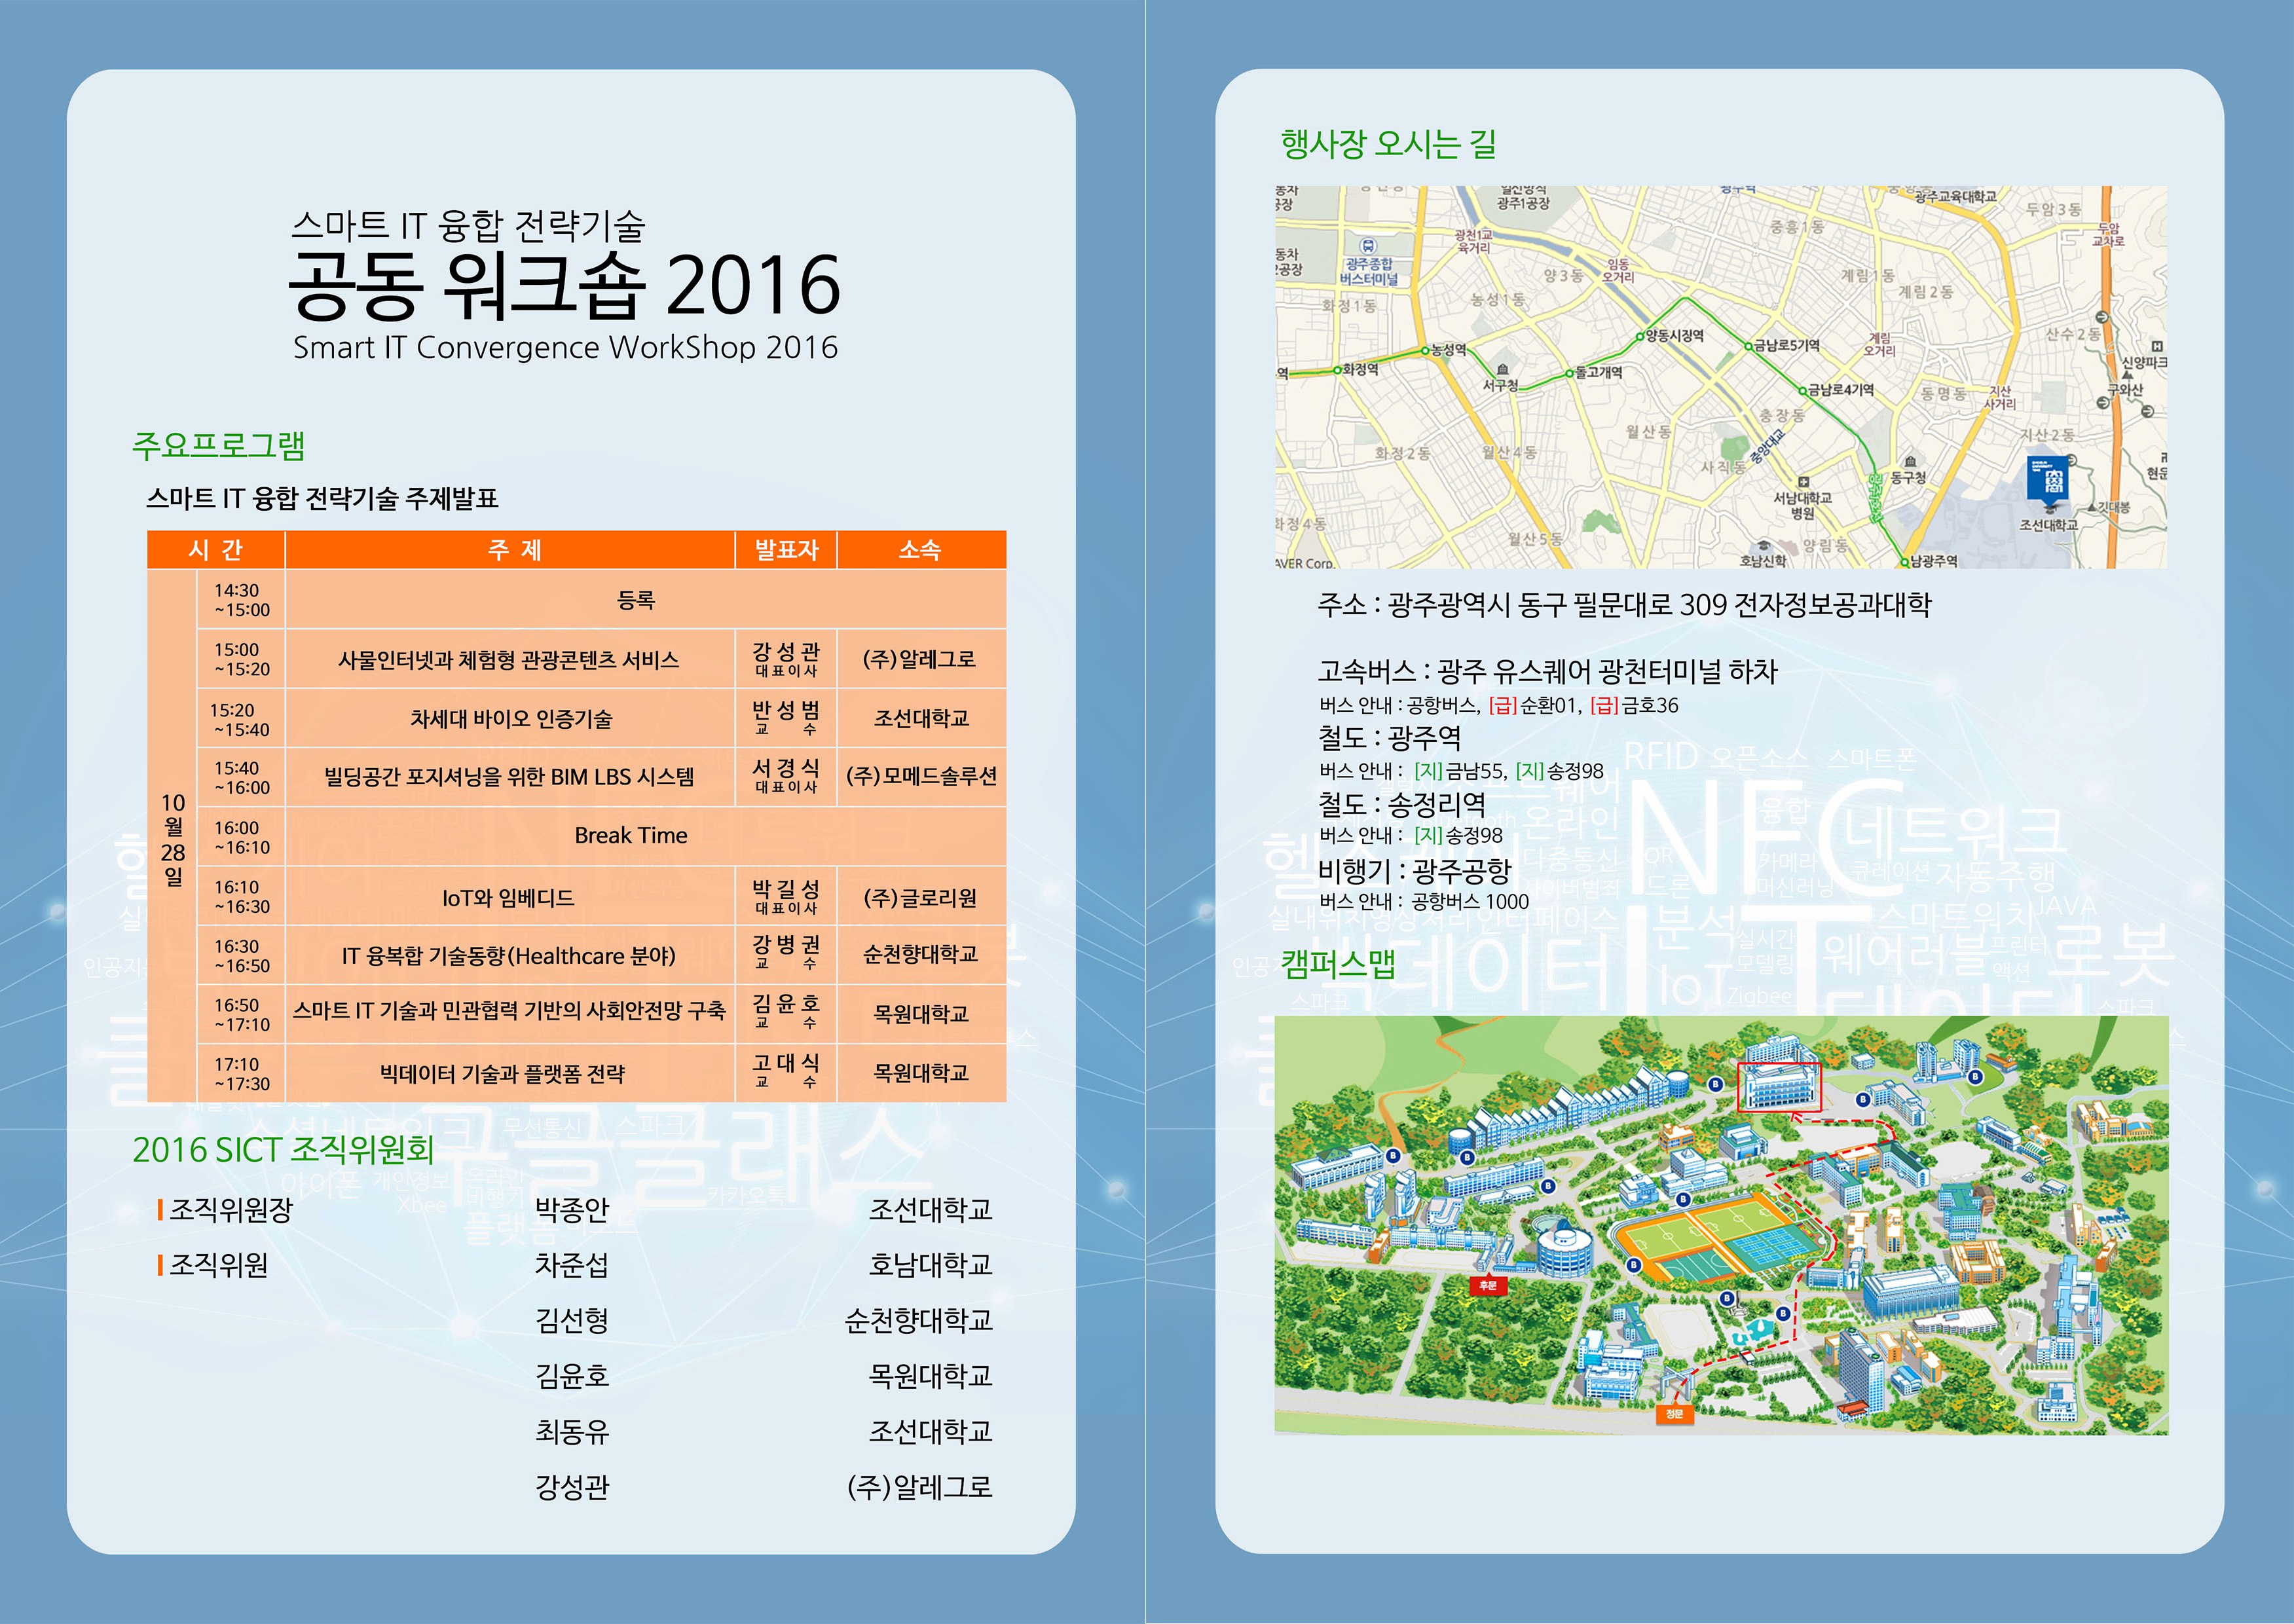Click the 서남대학교병원 hospital cross icon
Screen dimensions: 2294x1624
(1803, 482)
